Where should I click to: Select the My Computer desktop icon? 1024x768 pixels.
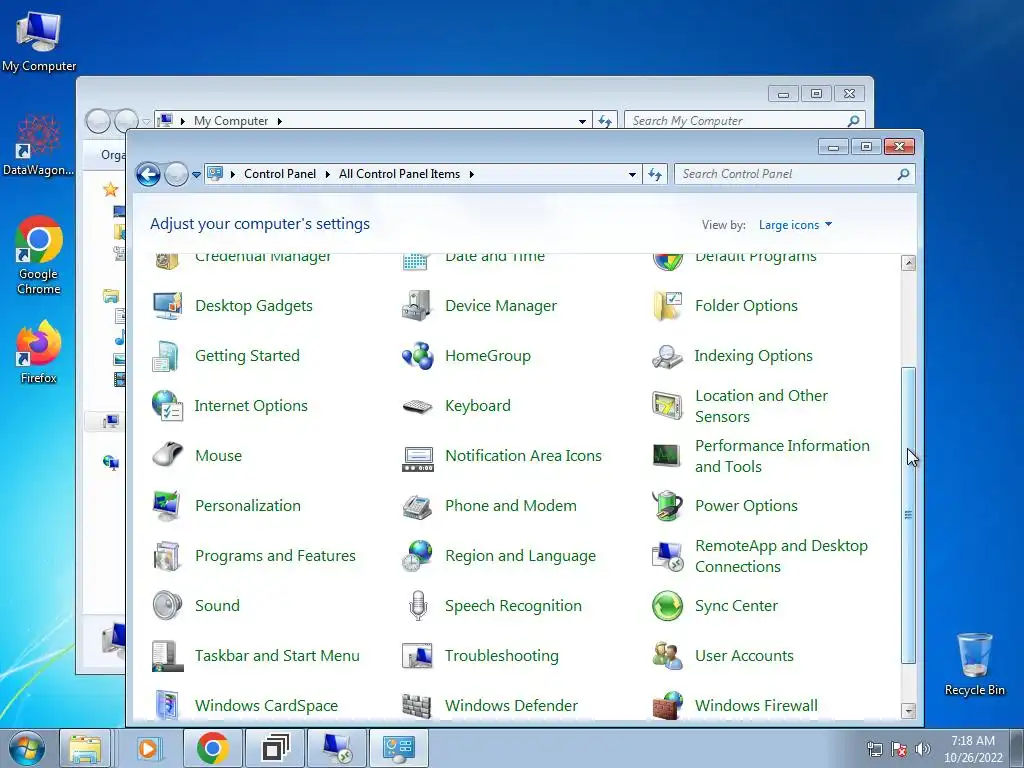coord(39,41)
